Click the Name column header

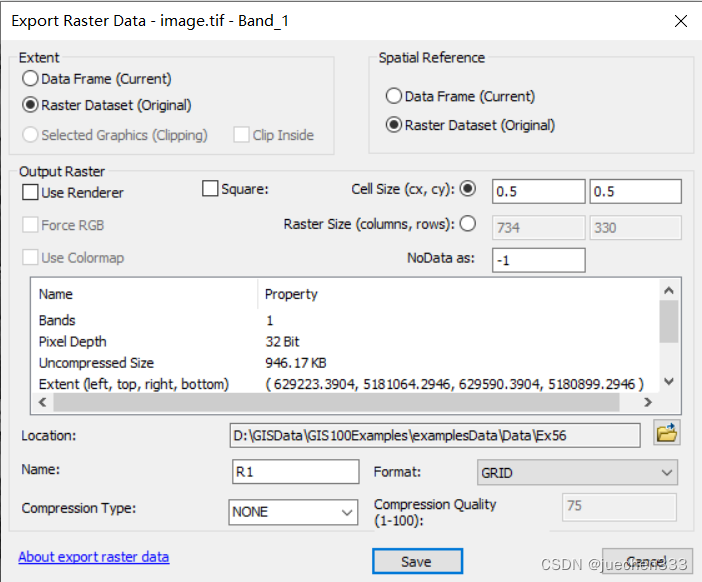pos(146,294)
